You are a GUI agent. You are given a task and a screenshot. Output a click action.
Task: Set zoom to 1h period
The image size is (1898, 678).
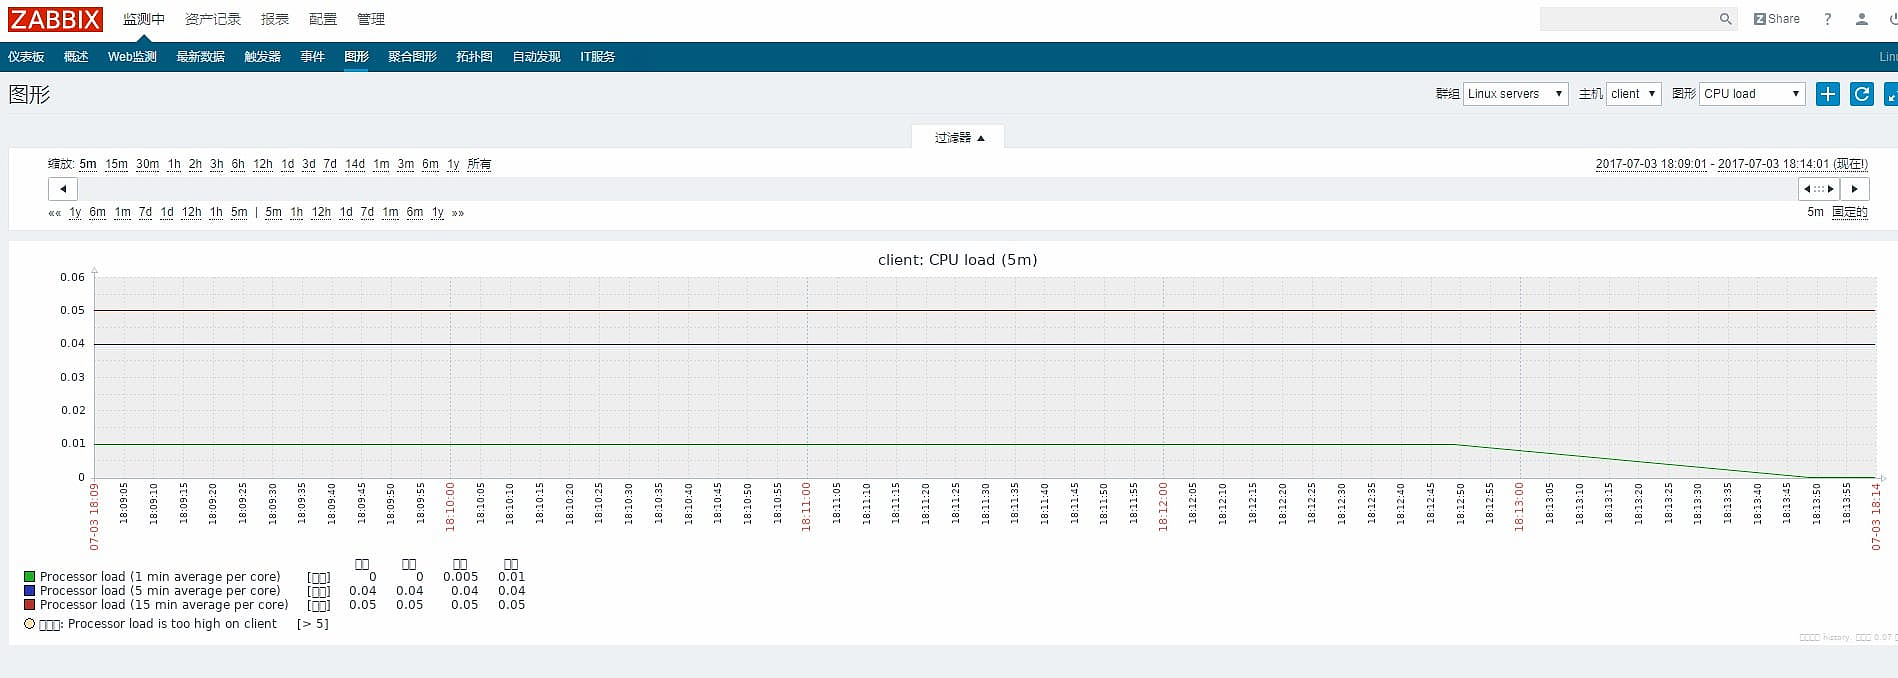tap(174, 164)
